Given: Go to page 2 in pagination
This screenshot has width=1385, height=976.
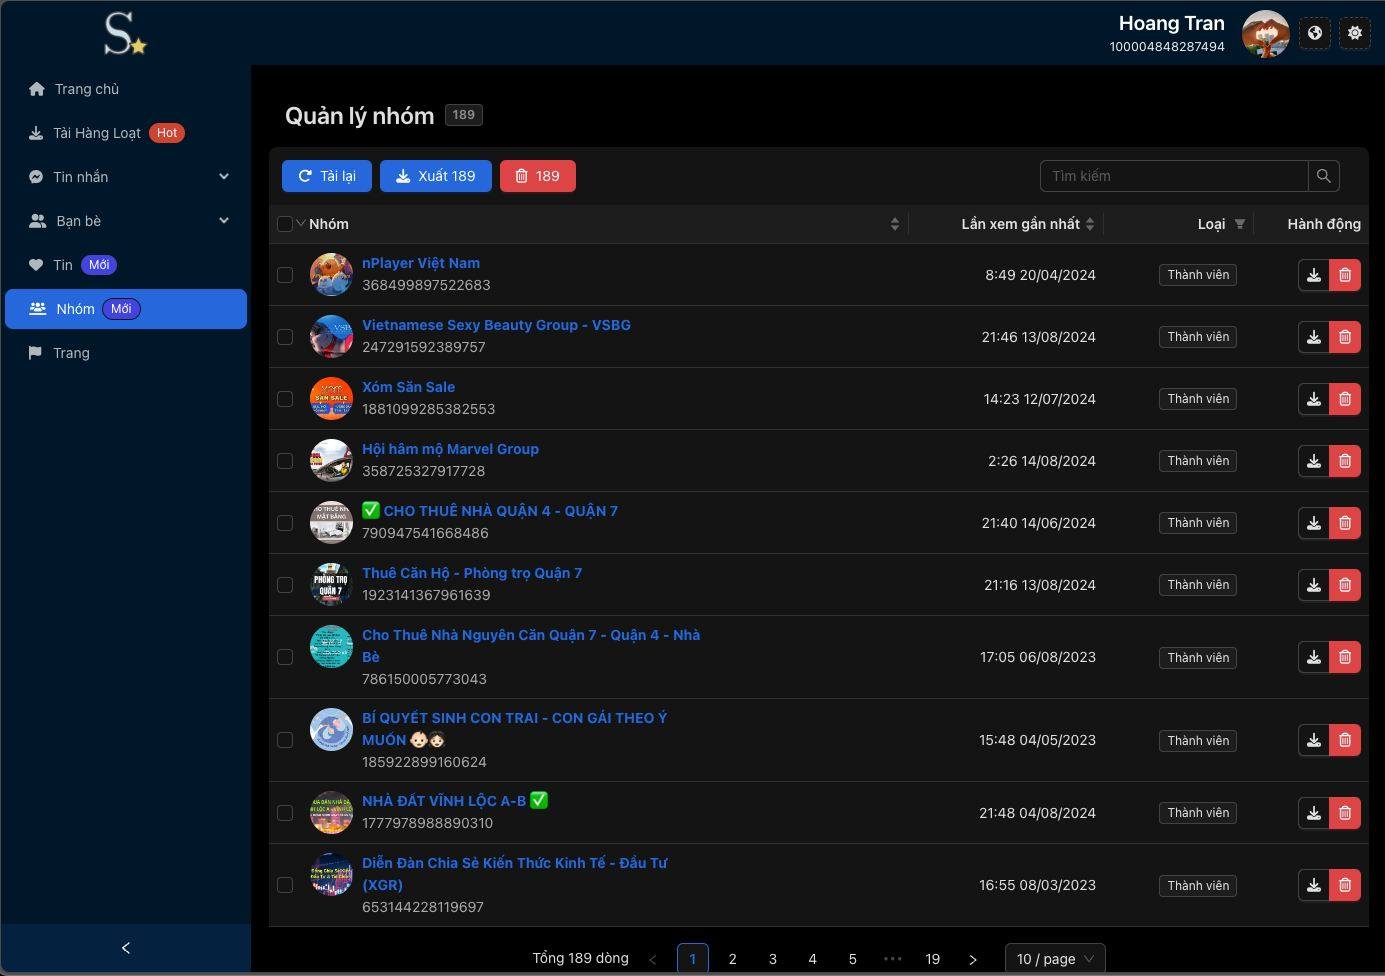Looking at the screenshot, I should click(733, 959).
